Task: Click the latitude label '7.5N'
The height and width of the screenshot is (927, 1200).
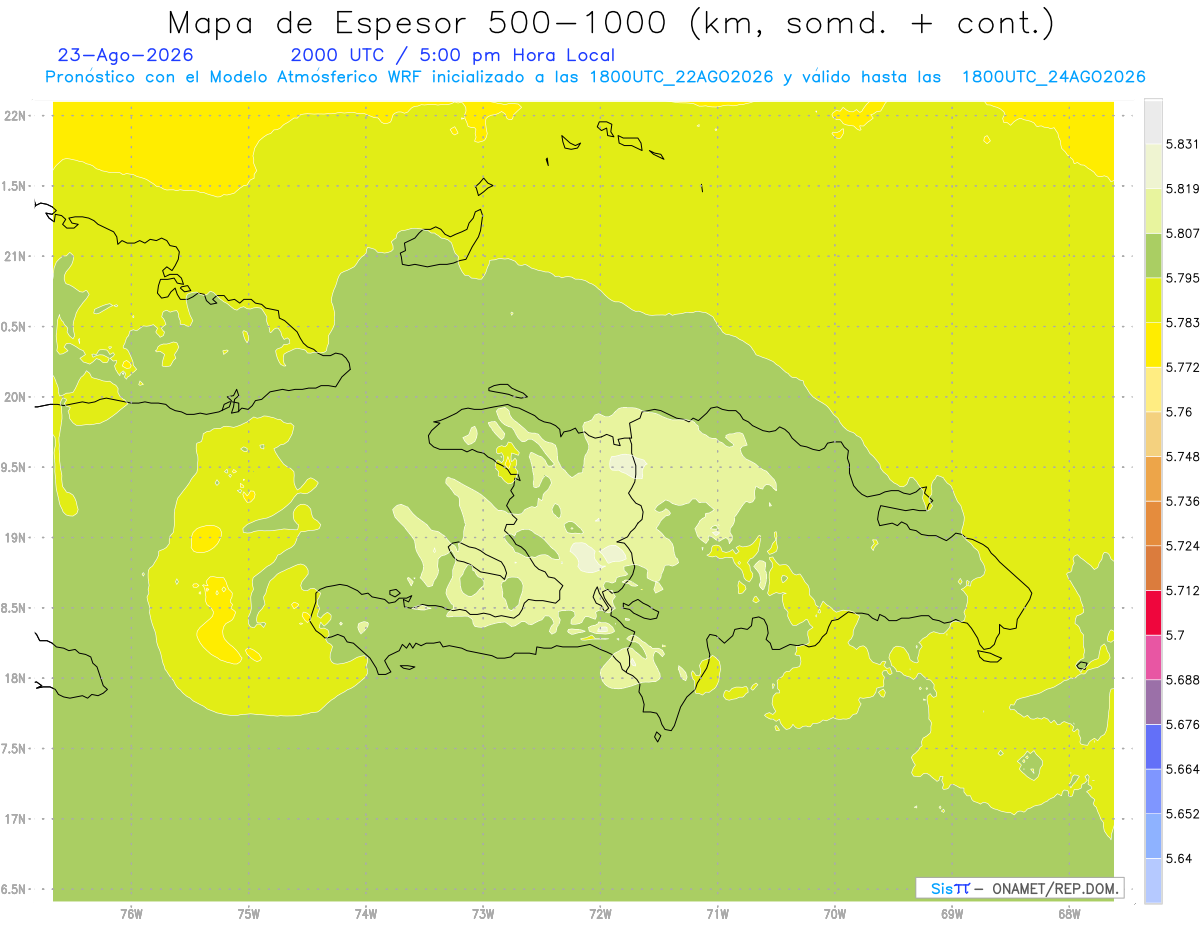Action: click(14, 748)
